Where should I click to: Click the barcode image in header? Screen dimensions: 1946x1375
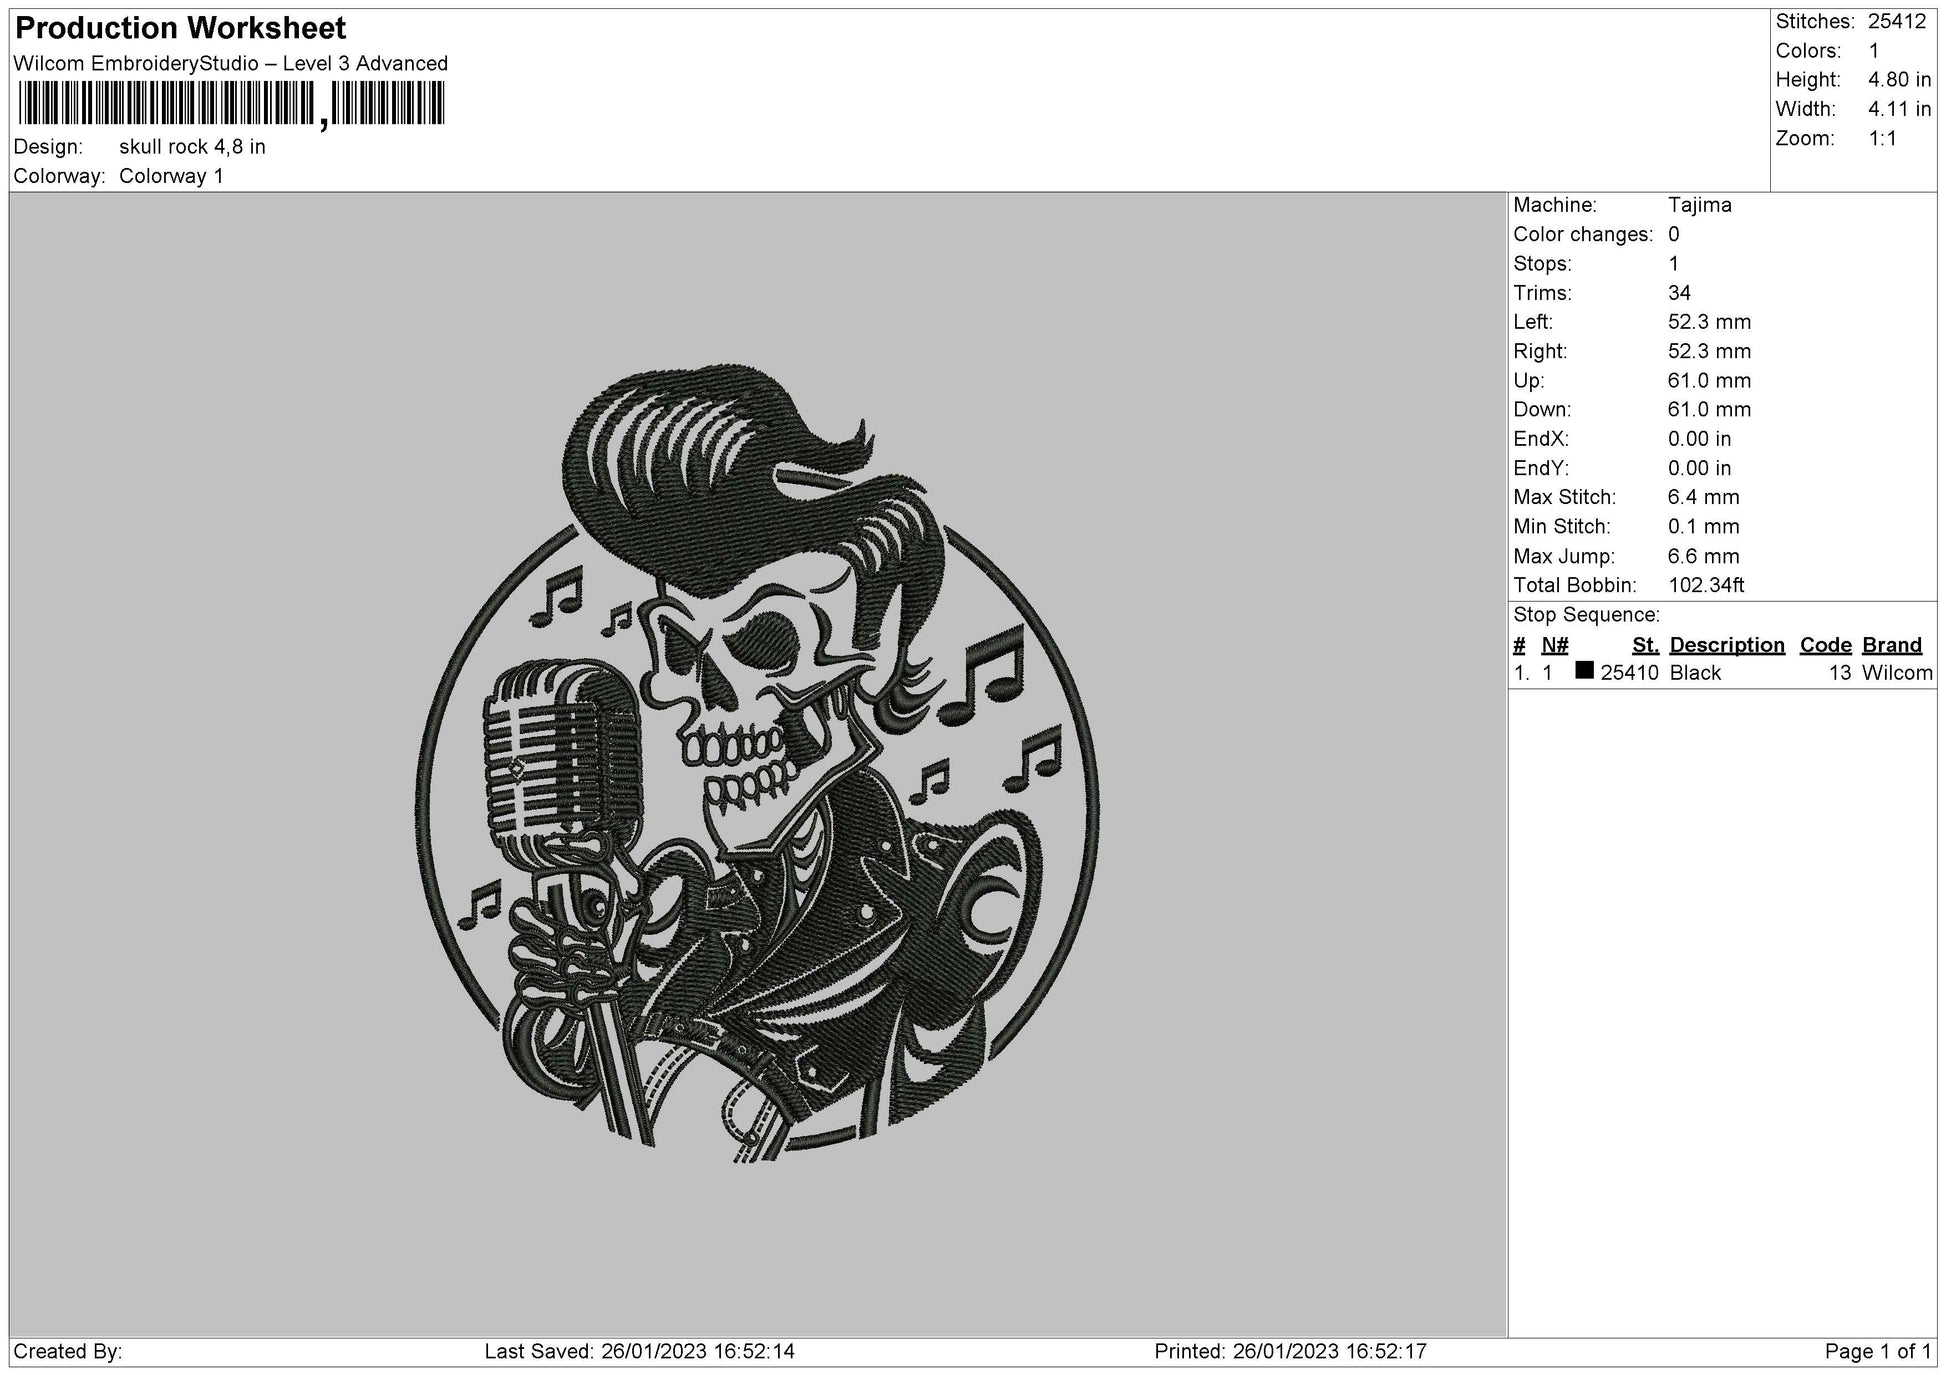coord(231,104)
